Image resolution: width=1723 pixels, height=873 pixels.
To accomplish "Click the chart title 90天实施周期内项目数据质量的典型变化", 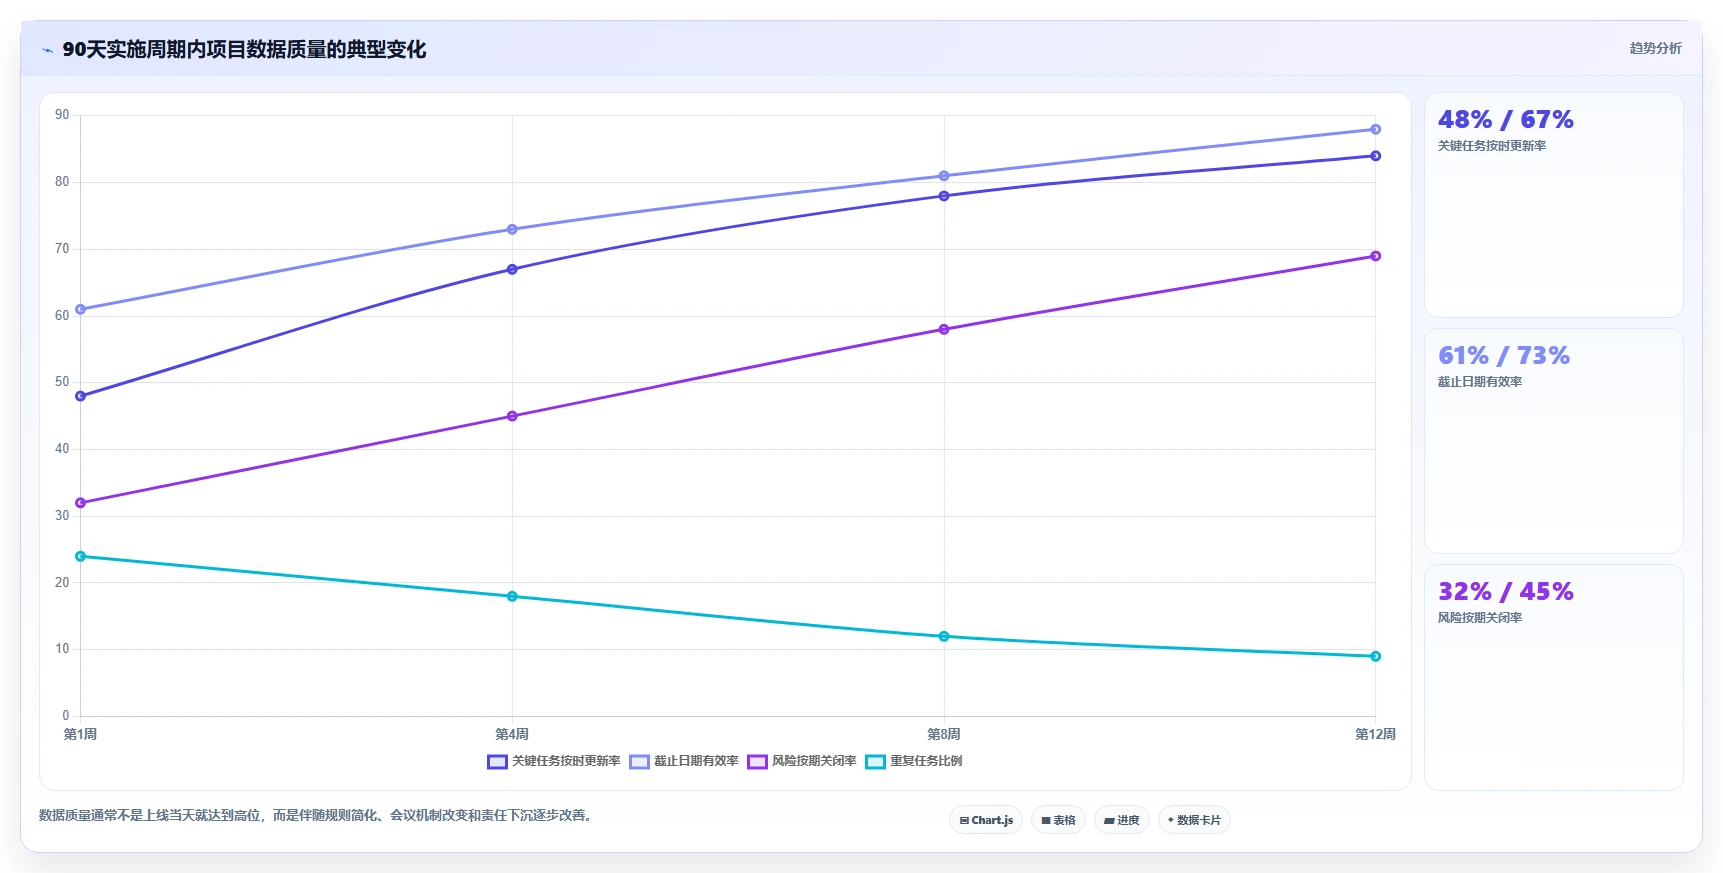I will coord(244,49).
